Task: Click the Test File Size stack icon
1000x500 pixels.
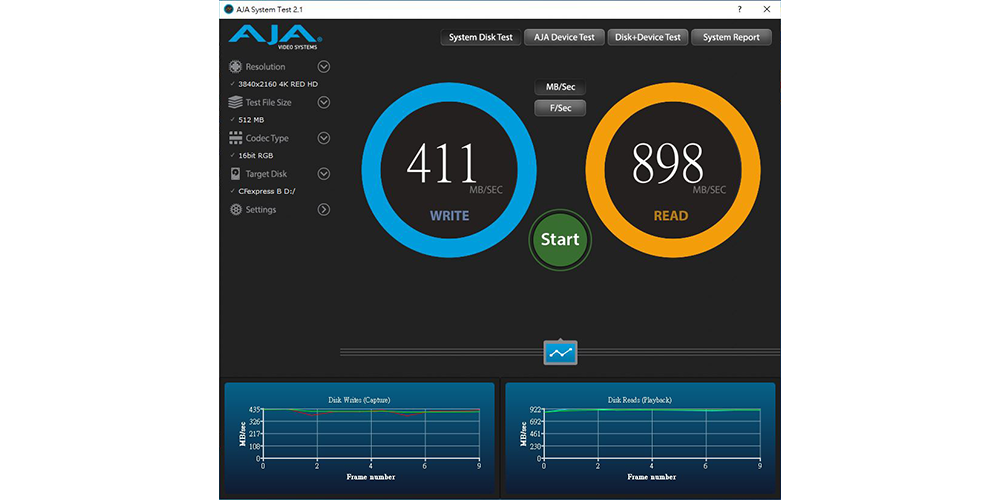Action: pyautogui.click(x=236, y=102)
